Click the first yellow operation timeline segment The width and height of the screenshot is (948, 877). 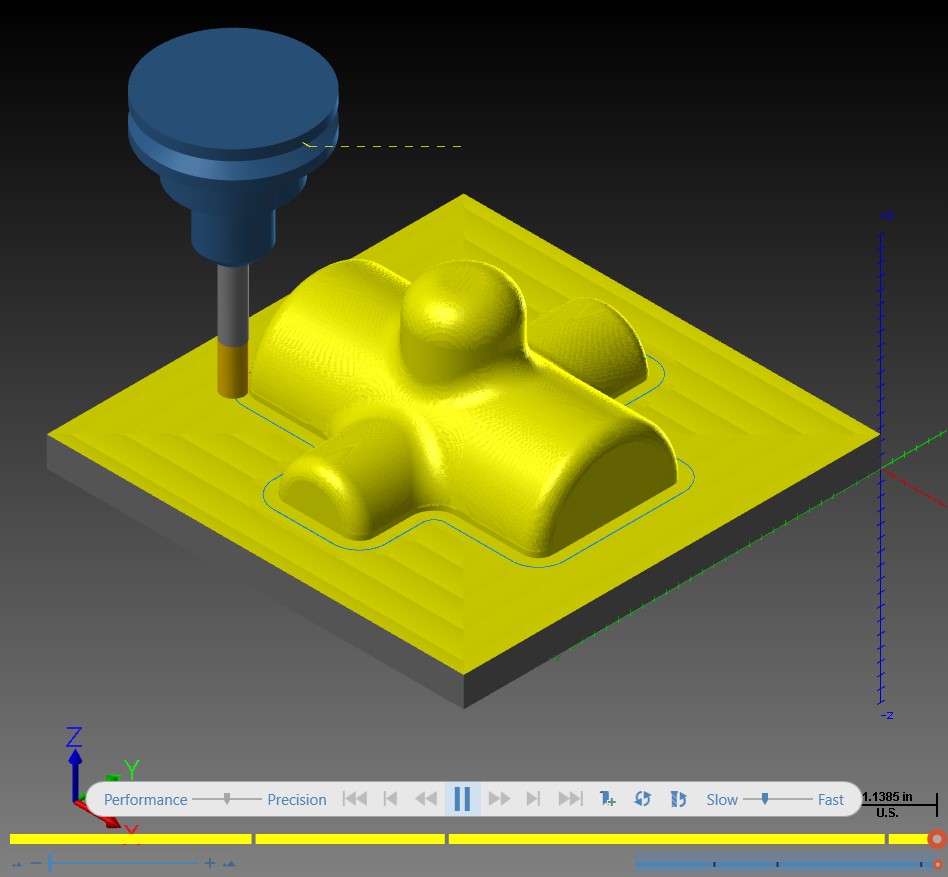(x=131, y=839)
